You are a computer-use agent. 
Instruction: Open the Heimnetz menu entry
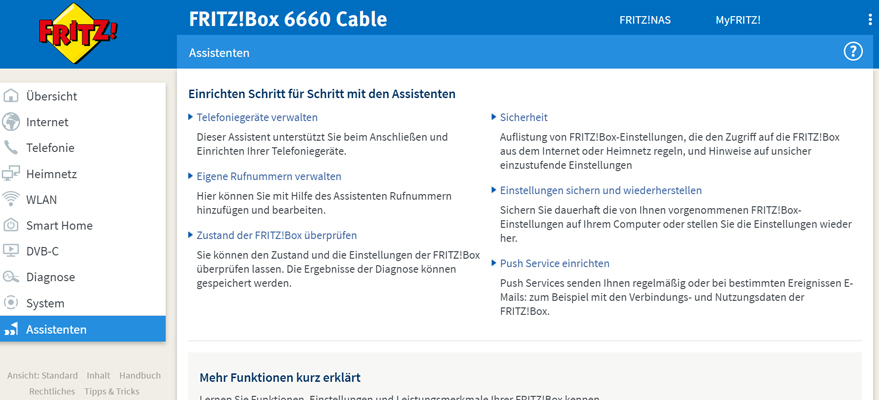[51, 174]
